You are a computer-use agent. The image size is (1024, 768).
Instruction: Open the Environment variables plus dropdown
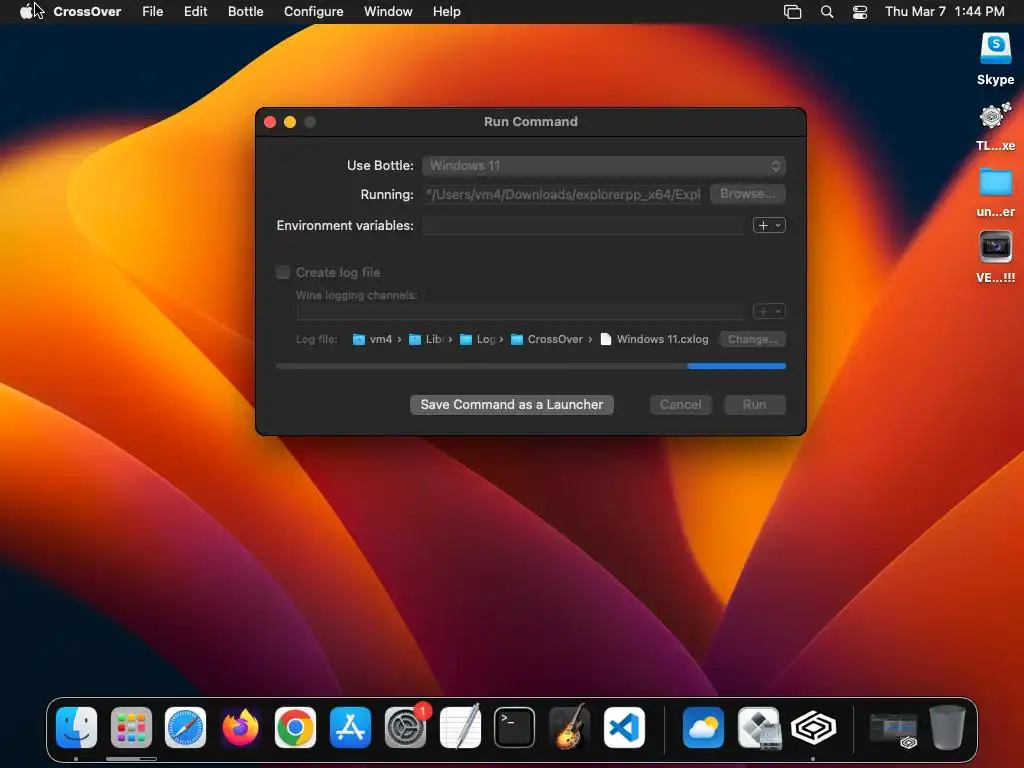click(x=769, y=225)
